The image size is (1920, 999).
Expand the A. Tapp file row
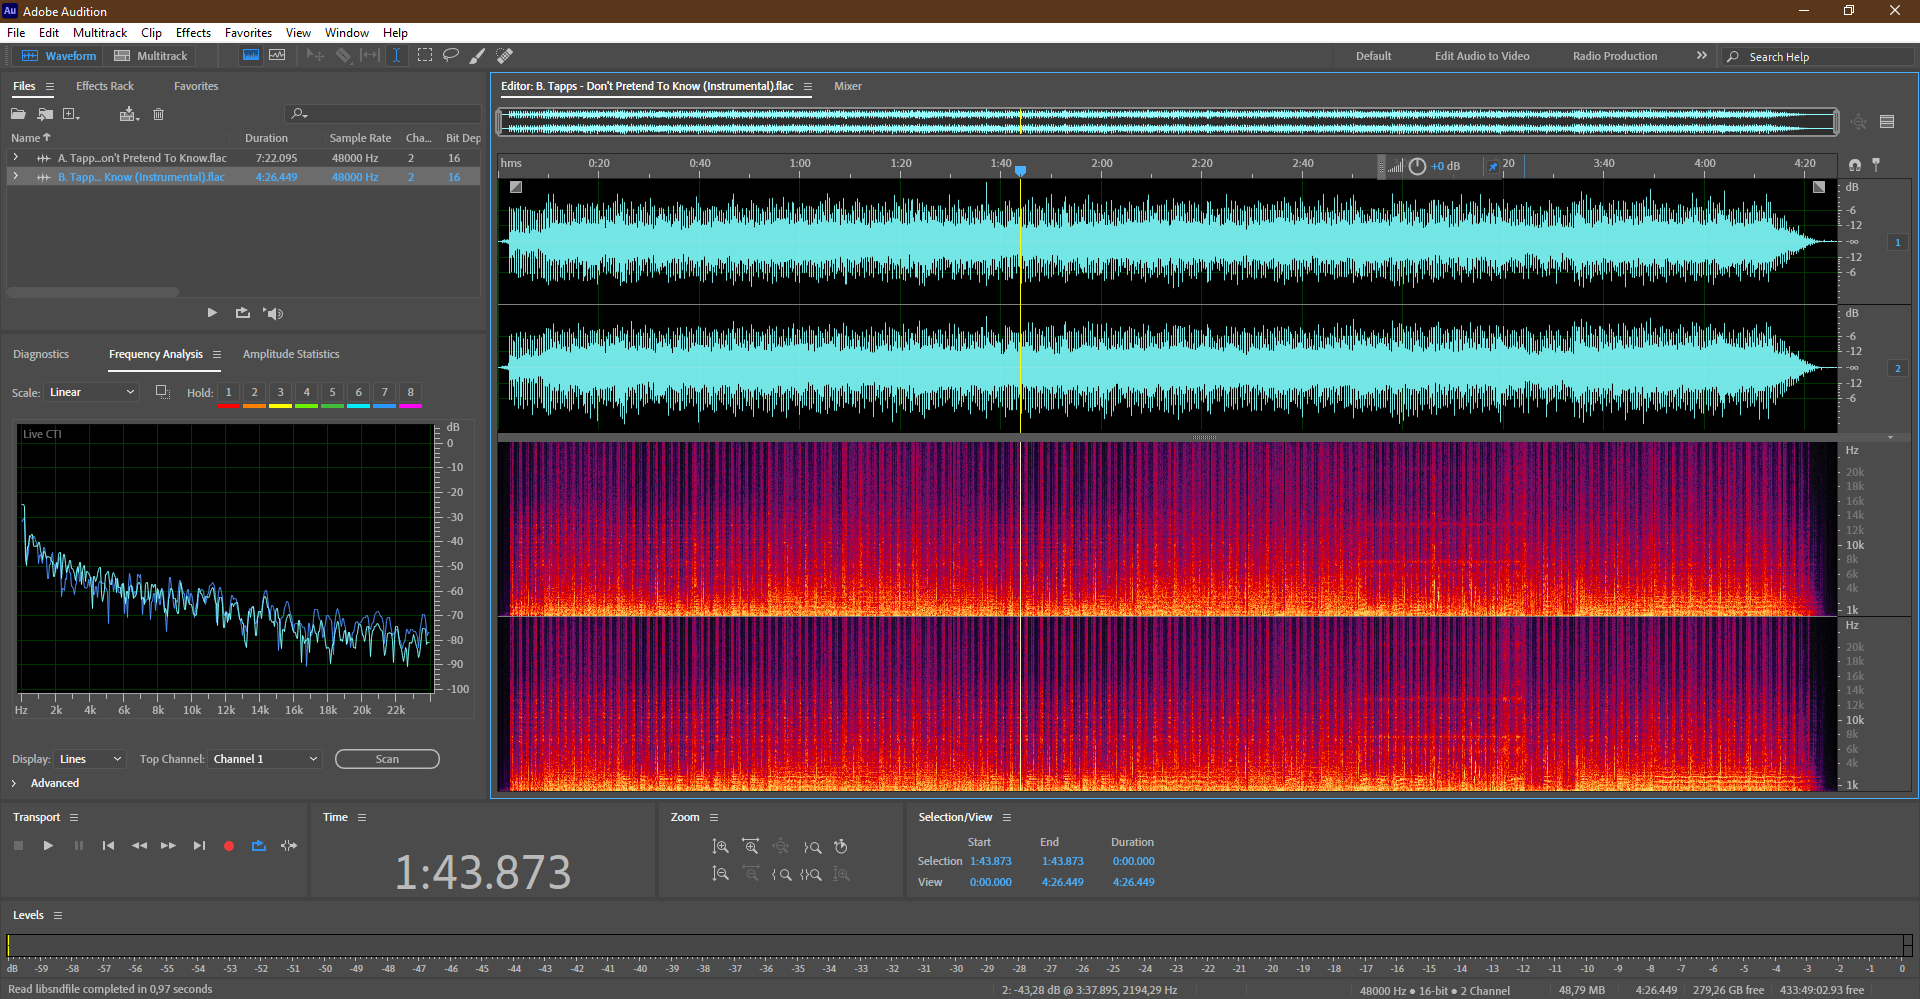pos(15,158)
